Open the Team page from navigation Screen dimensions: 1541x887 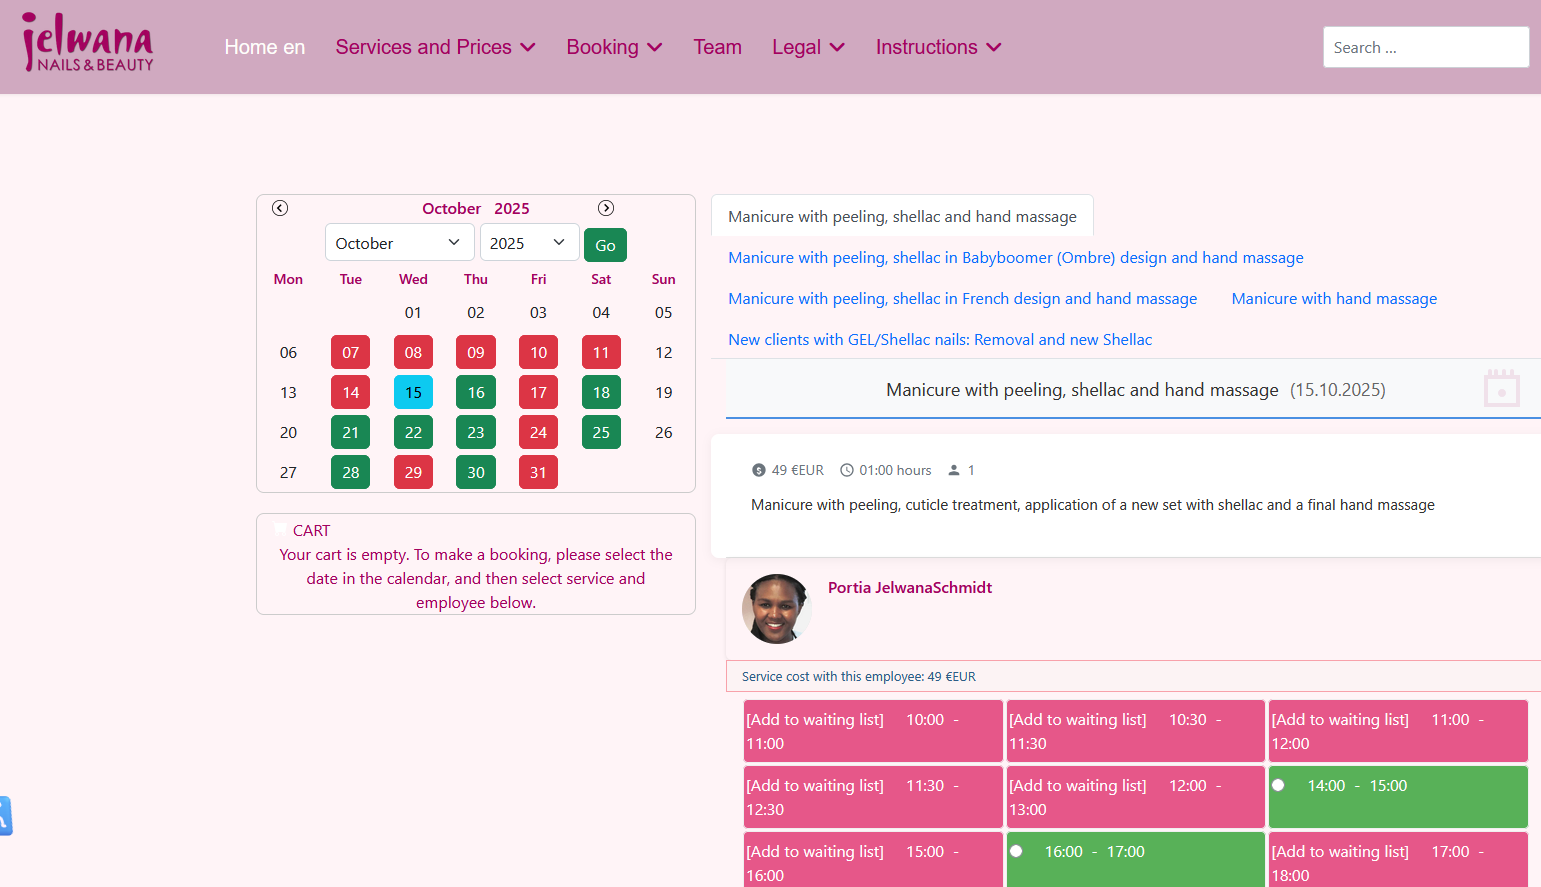pos(717,47)
